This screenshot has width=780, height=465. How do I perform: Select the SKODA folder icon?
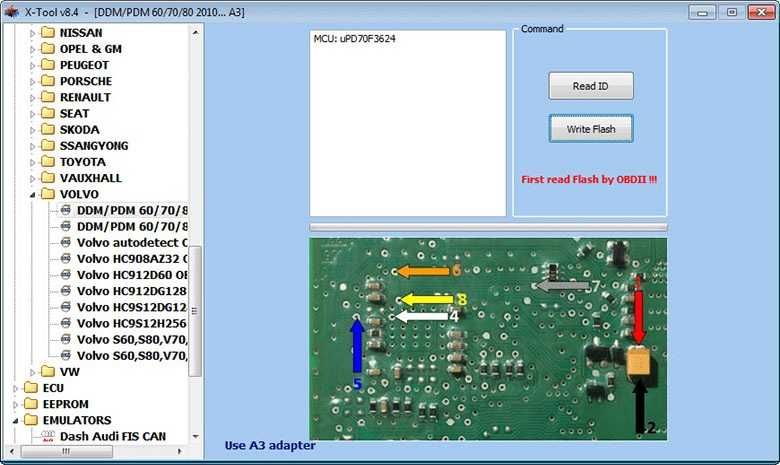tap(48, 129)
